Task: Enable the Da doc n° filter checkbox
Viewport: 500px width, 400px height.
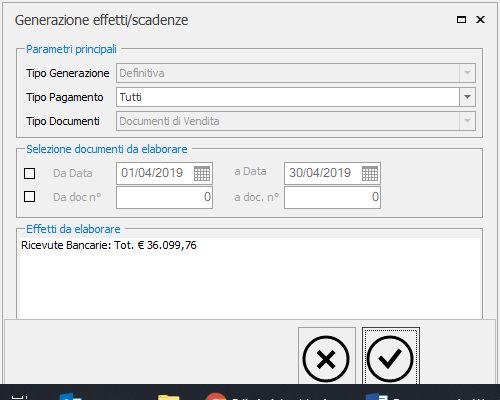Action: click(29, 197)
